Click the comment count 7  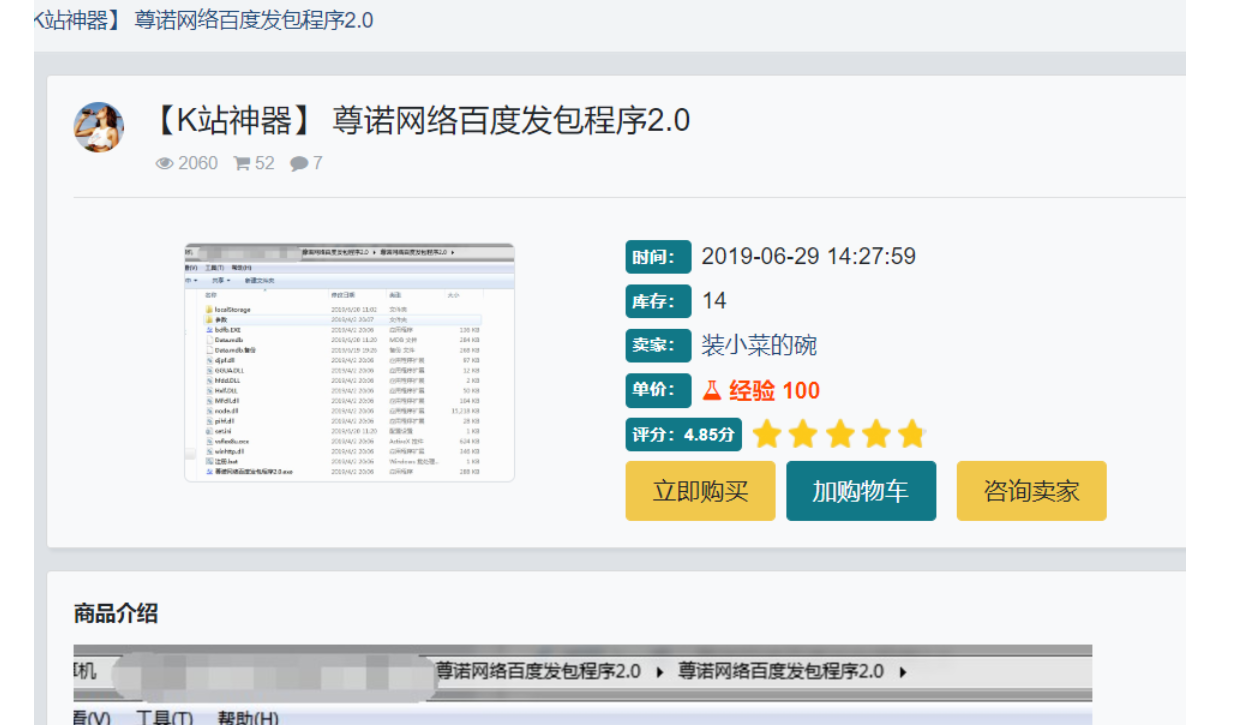(318, 163)
